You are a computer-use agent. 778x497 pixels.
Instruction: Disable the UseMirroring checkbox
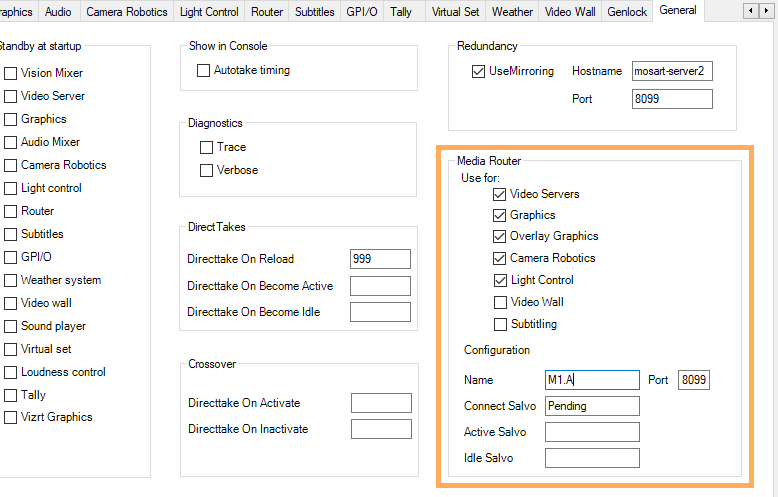[478, 72]
